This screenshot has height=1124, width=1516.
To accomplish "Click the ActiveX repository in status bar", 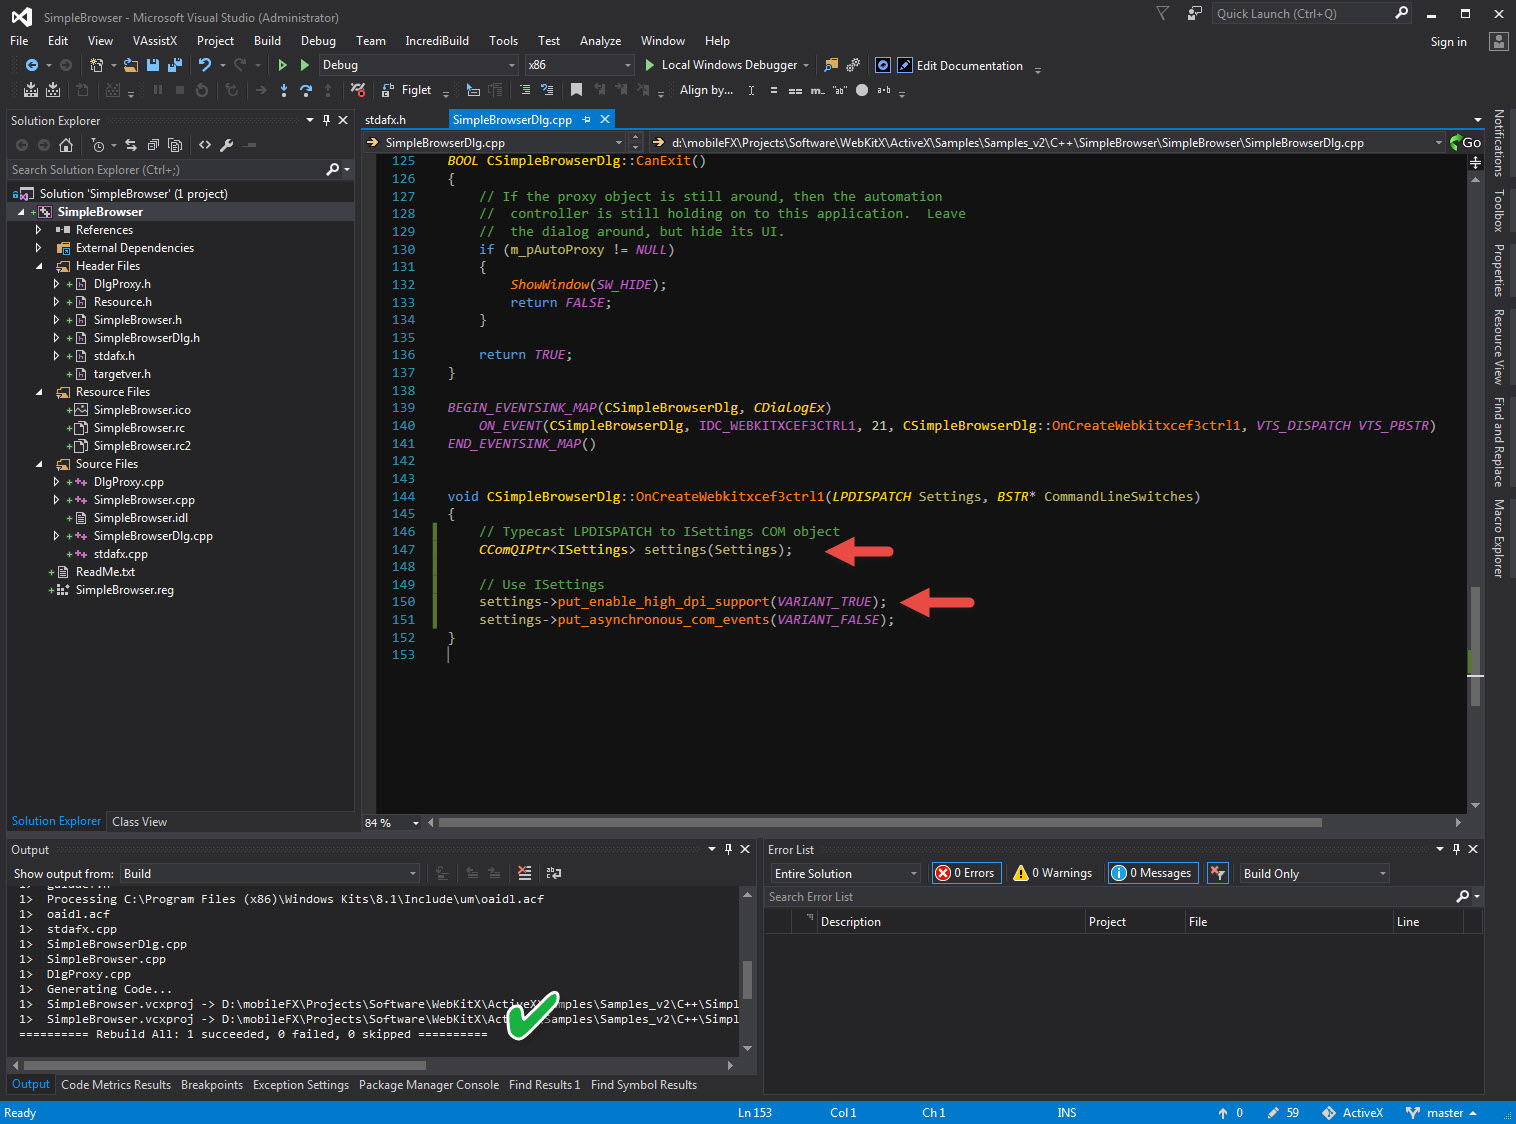I will click(1353, 1113).
